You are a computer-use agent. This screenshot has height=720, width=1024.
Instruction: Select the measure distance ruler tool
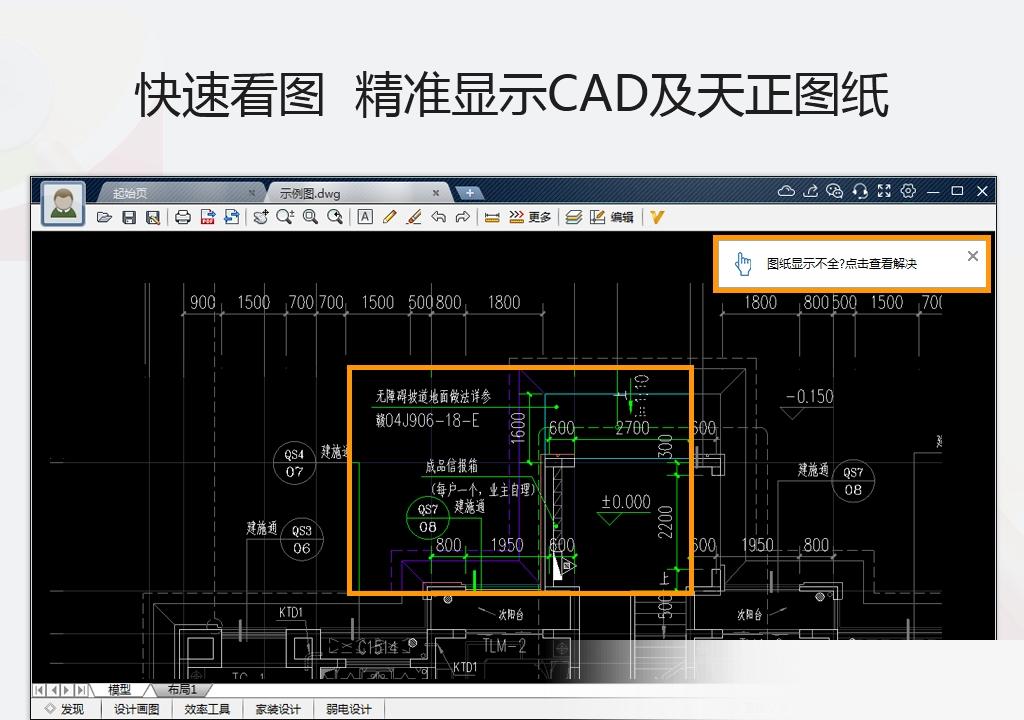(492, 218)
